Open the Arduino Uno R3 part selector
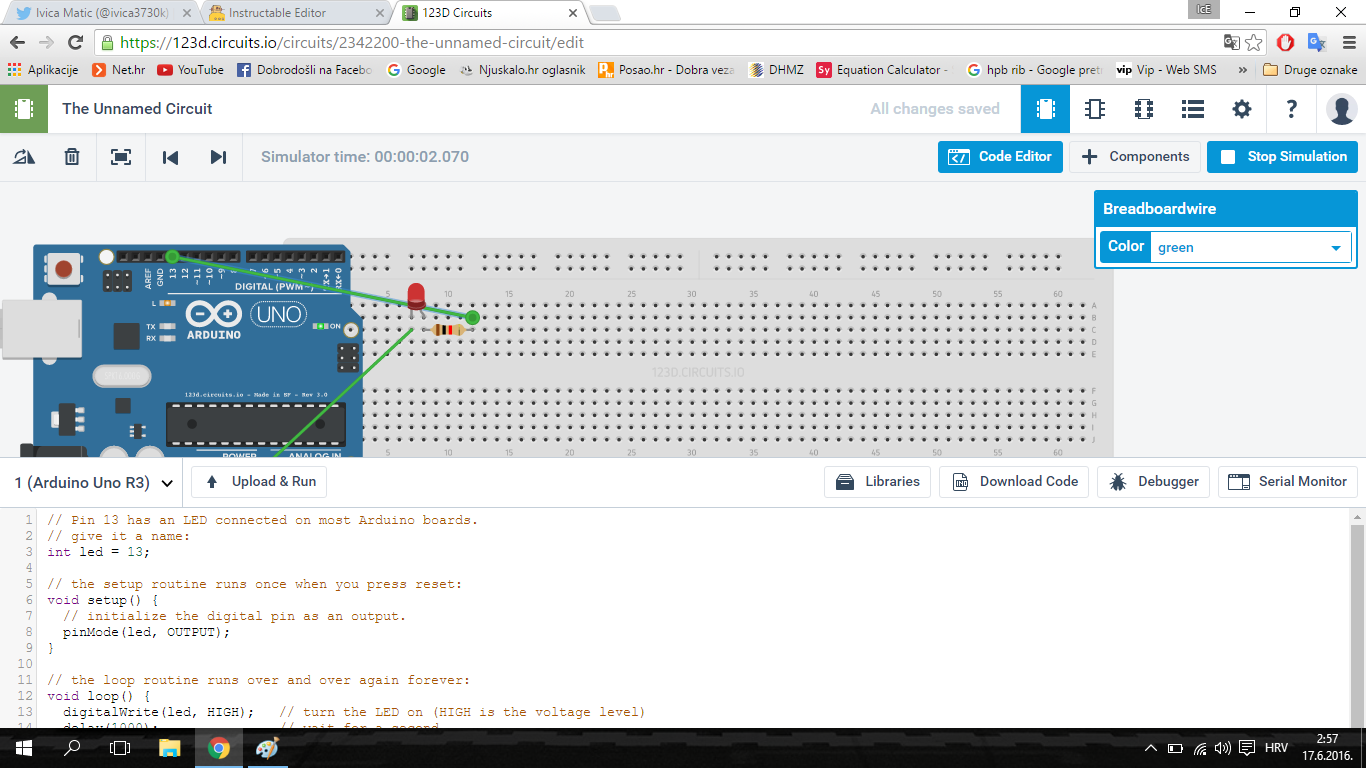The height and width of the screenshot is (768, 1366). tap(90, 481)
